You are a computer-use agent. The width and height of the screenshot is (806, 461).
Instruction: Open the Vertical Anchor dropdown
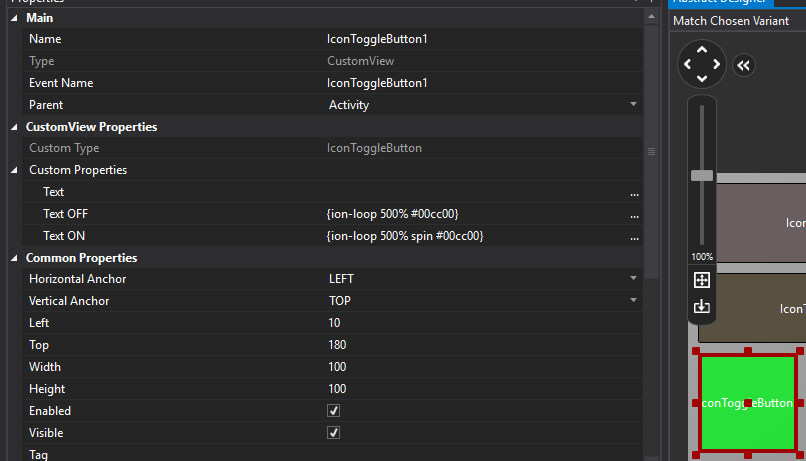[x=633, y=301]
